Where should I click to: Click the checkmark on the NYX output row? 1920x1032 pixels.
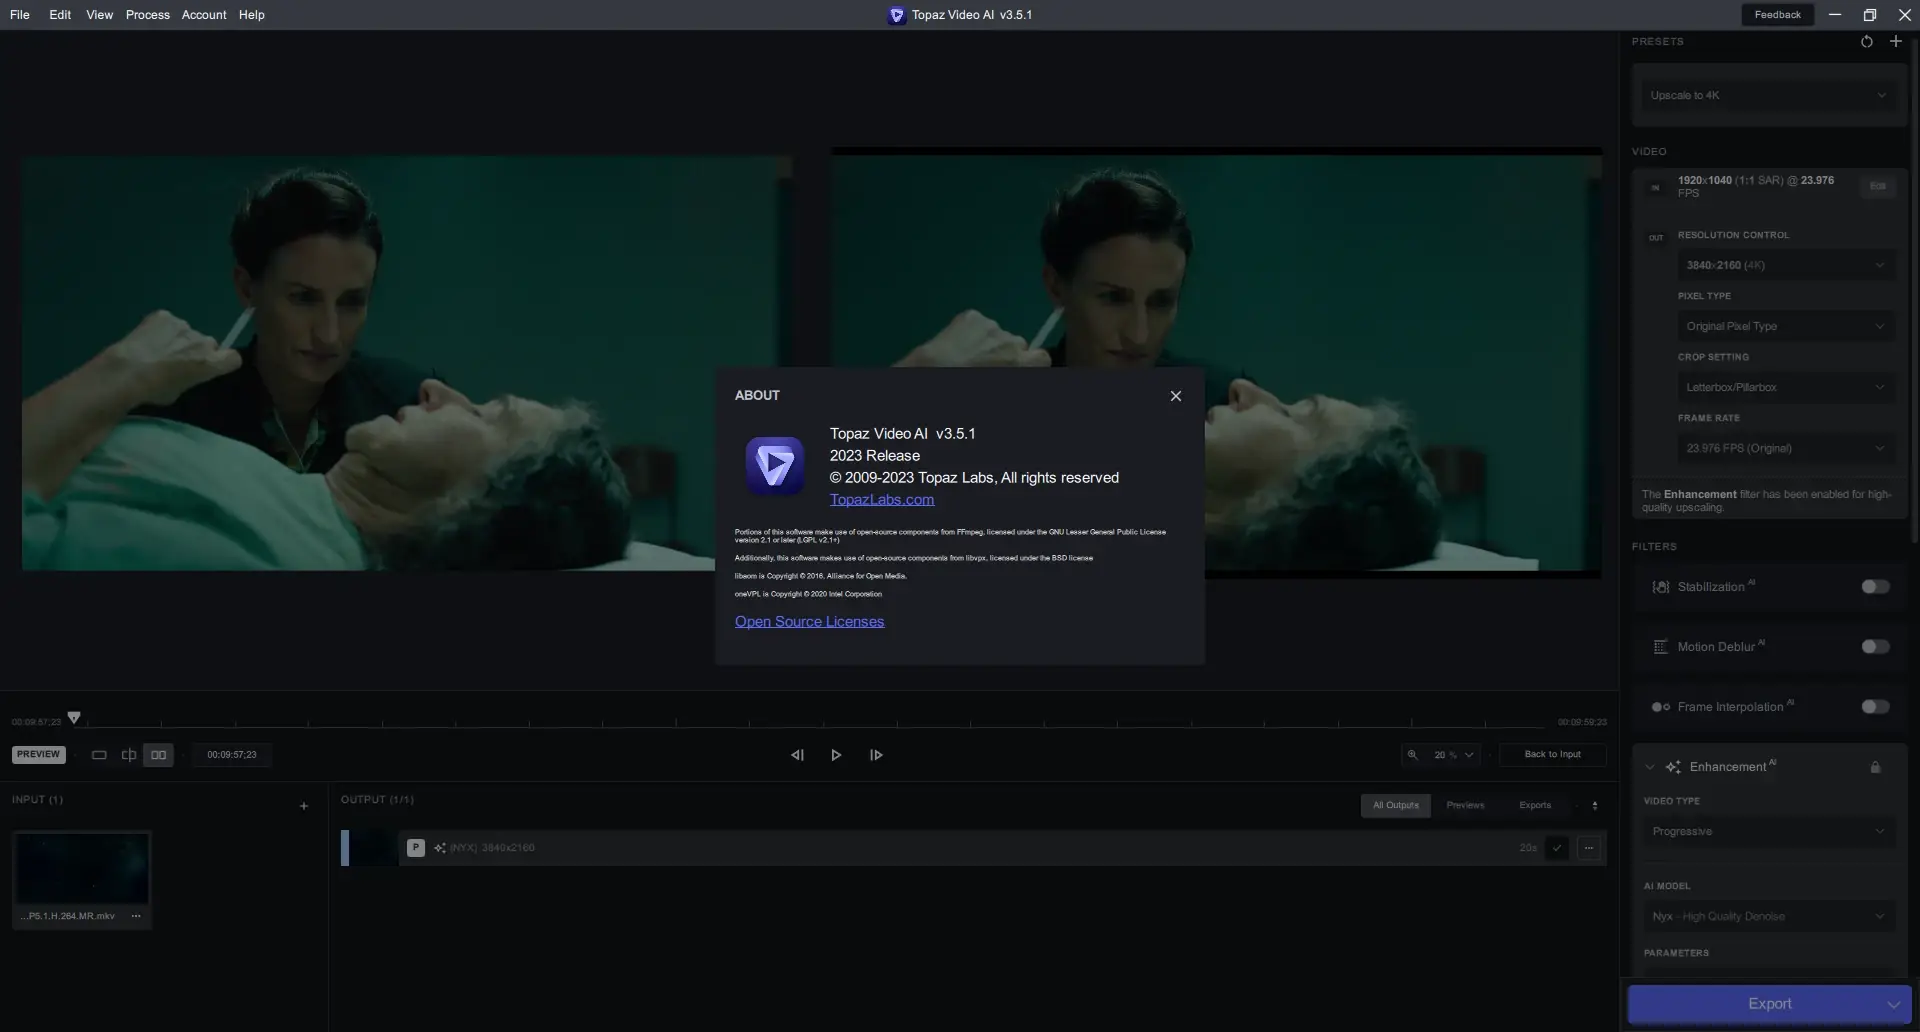pyautogui.click(x=1556, y=848)
